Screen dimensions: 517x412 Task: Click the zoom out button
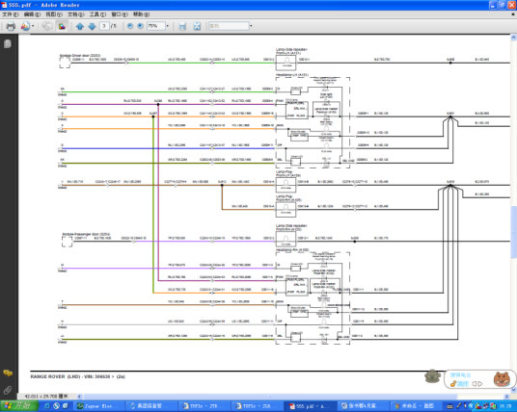[x=130, y=26]
